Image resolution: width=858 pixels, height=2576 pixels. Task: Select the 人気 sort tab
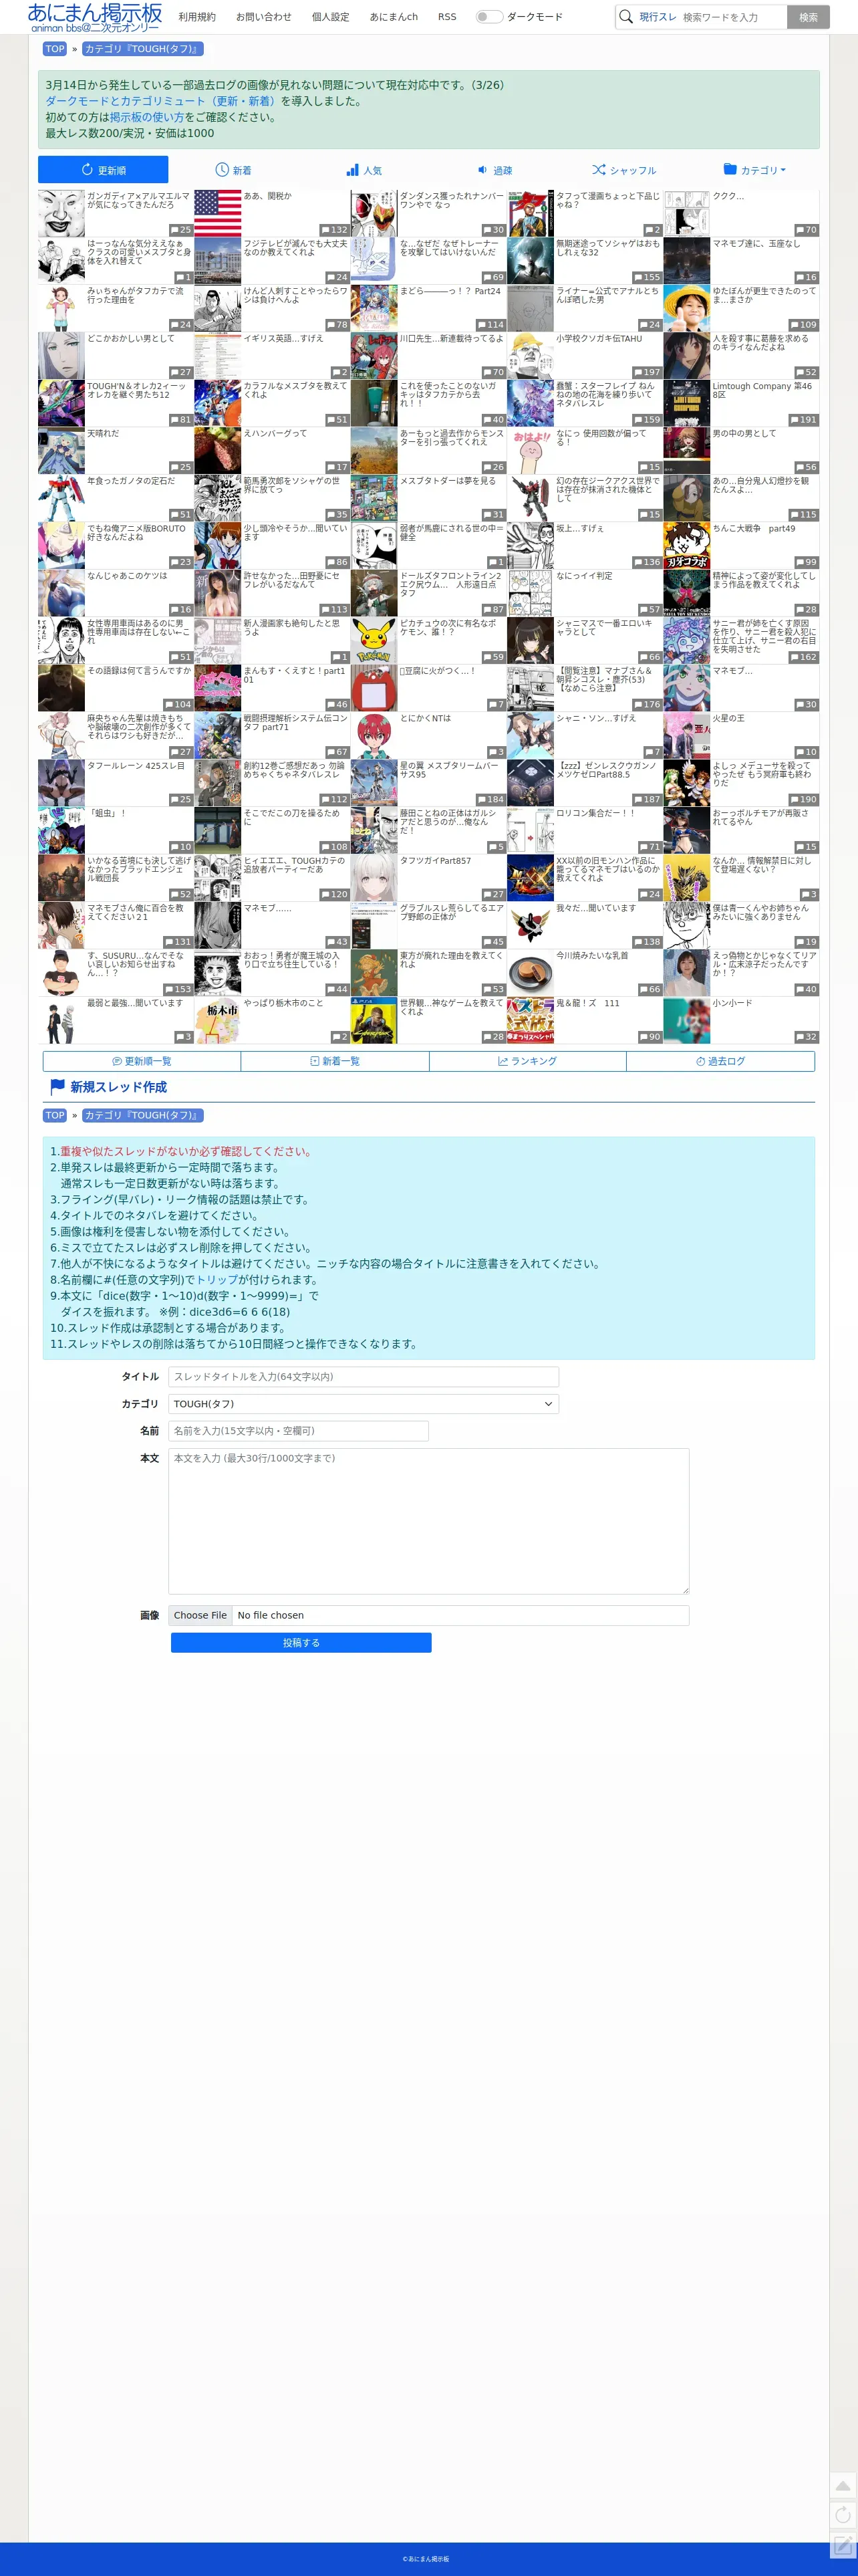pos(364,170)
